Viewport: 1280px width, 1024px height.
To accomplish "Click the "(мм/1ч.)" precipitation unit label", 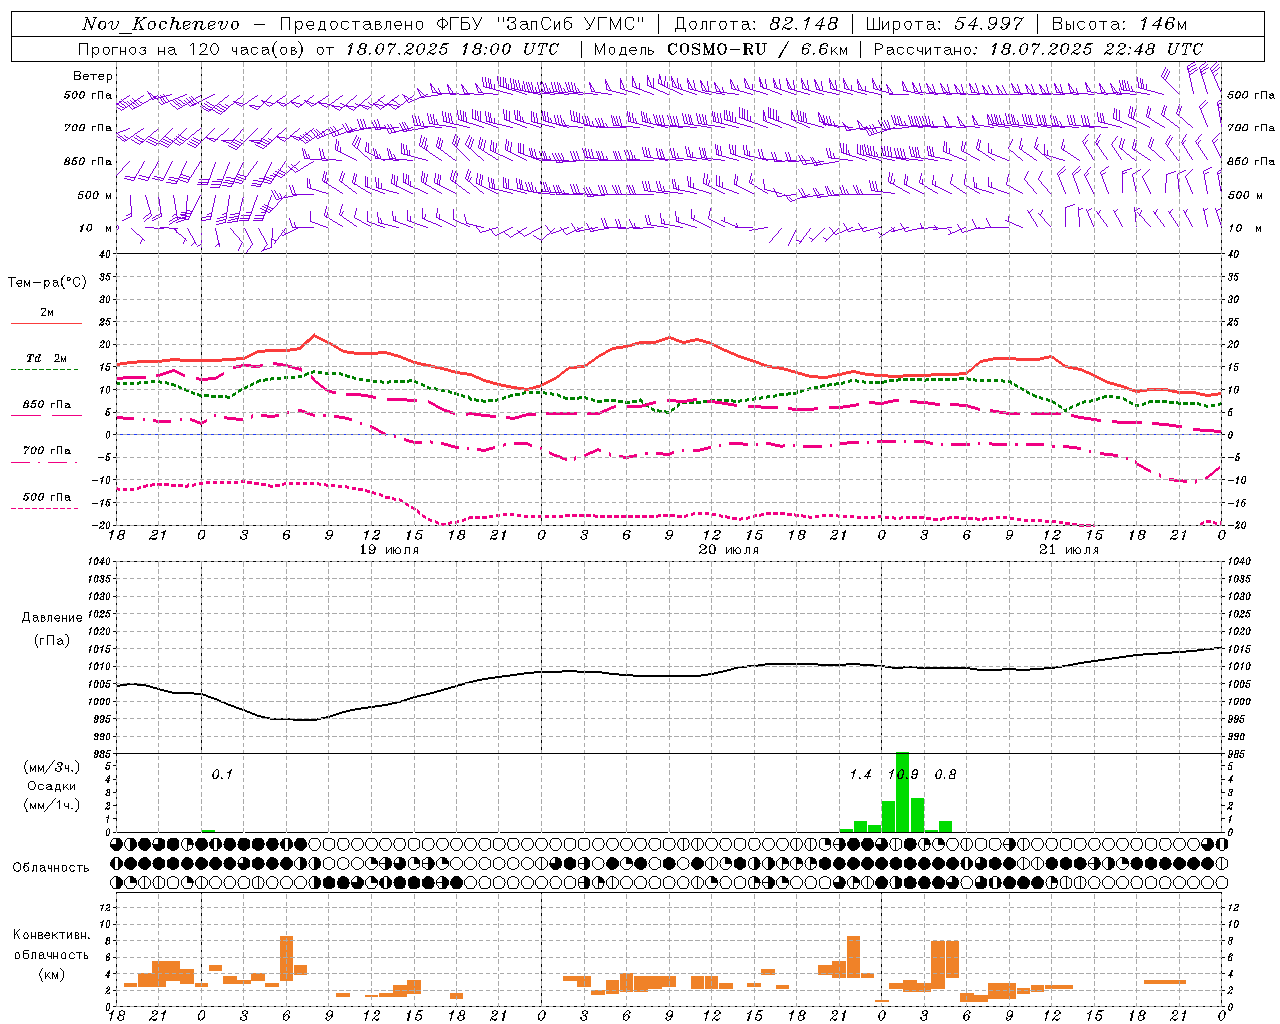I will [51, 805].
